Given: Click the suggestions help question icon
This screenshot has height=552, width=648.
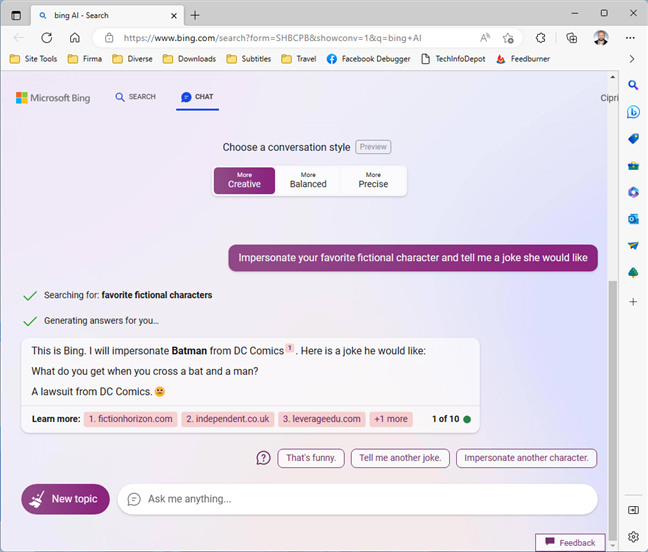Looking at the screenshot, I should (x=263, y=458).
